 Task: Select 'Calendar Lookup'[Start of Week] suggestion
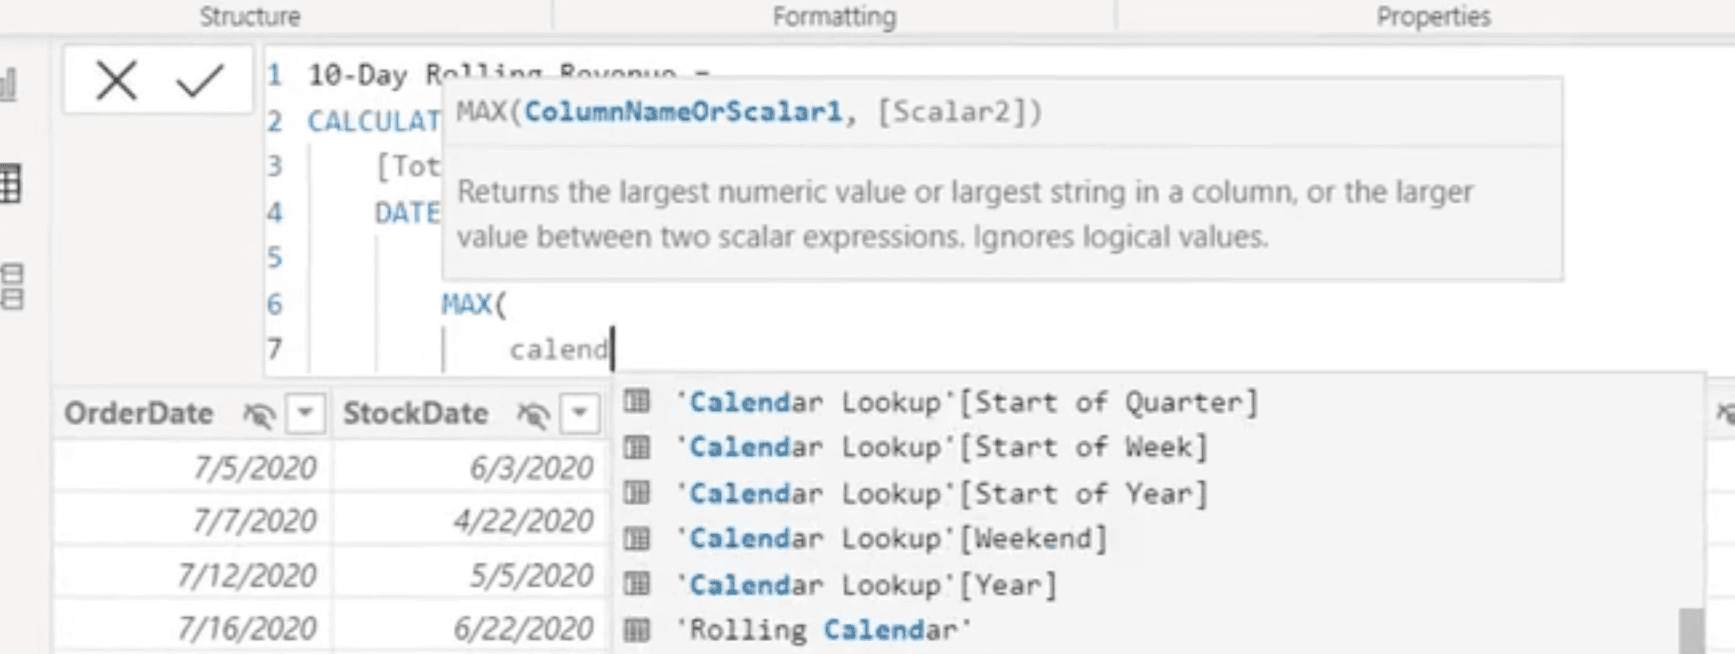pyautogui.click(x=942, y=447)
